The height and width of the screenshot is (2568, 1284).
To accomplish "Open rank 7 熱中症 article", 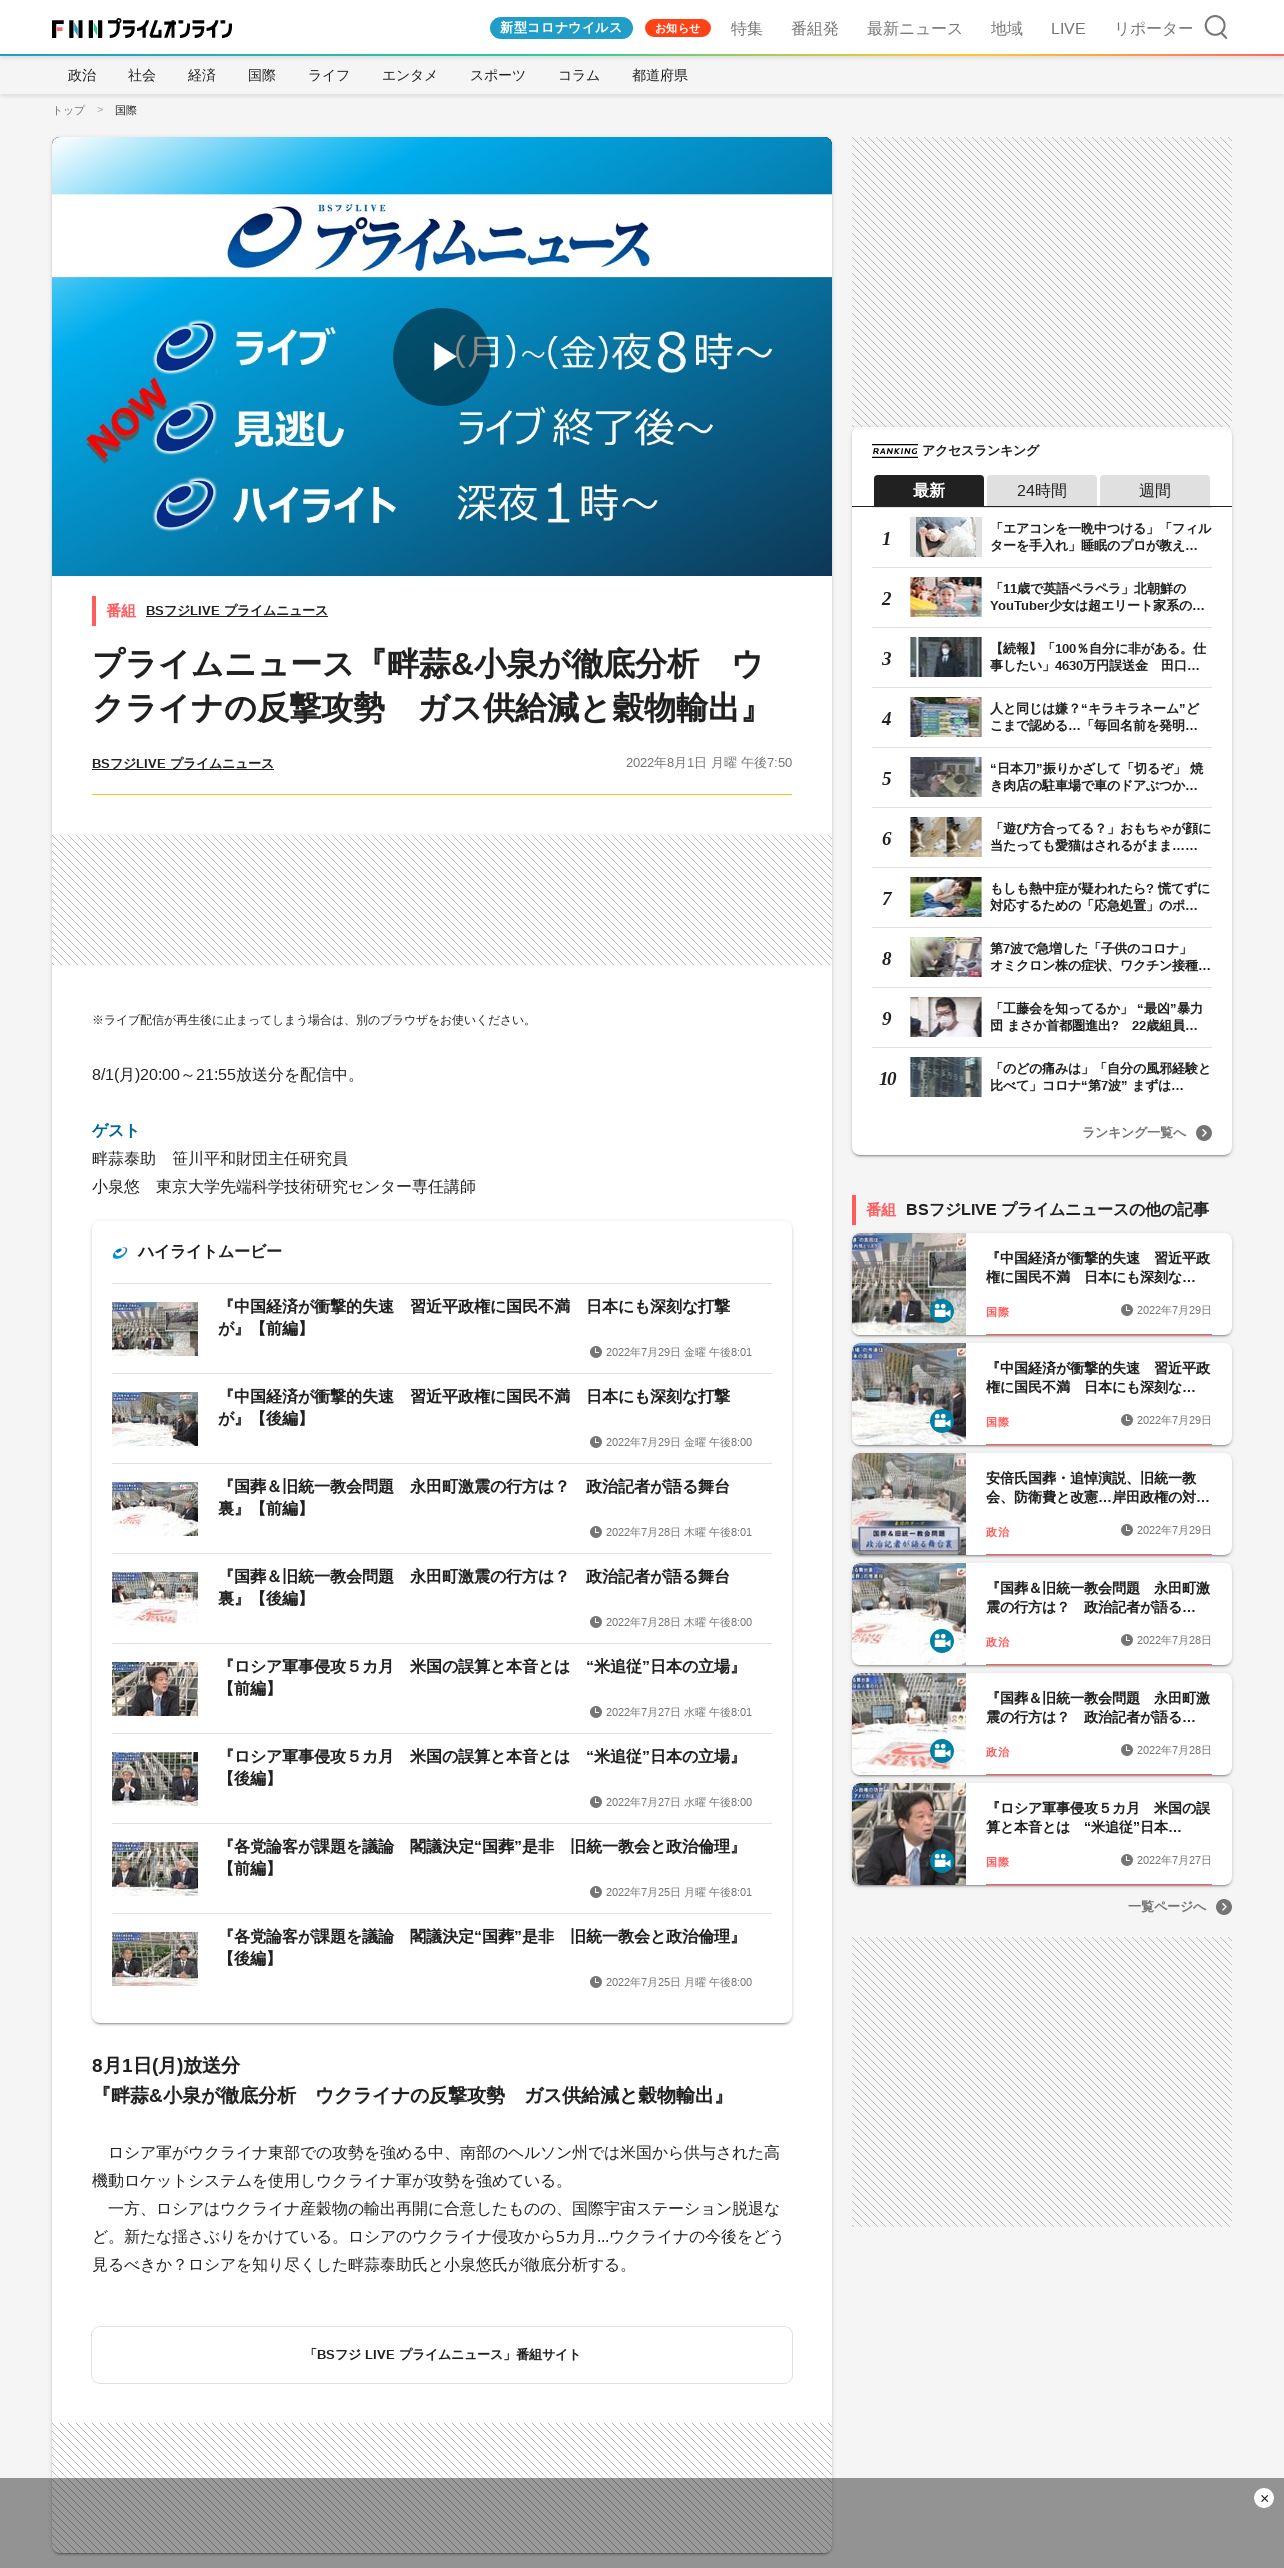I will pyautogui.click(x=1042, y=897).
